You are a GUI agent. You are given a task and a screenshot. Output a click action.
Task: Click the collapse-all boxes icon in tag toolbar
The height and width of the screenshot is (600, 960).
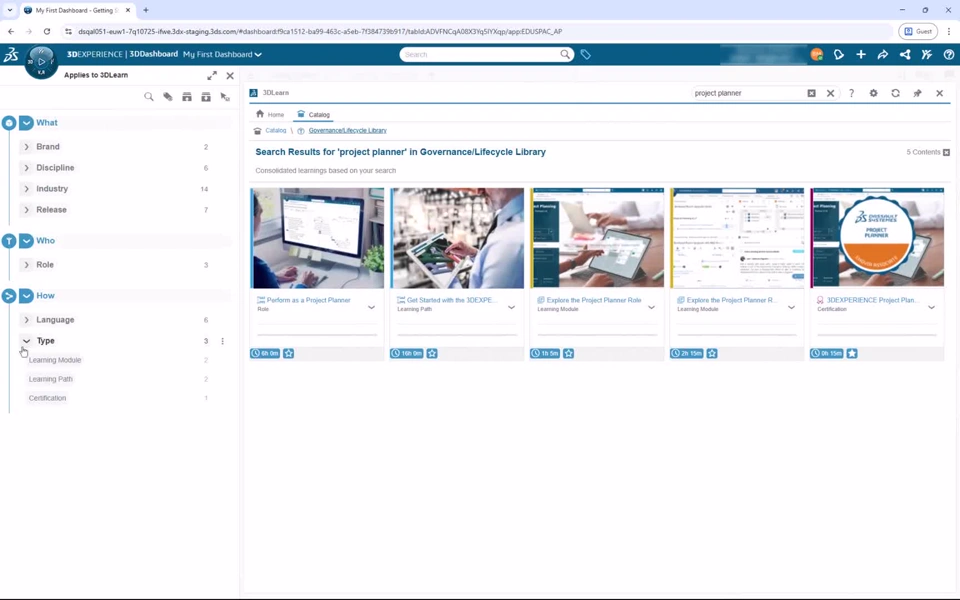[206, 97]
